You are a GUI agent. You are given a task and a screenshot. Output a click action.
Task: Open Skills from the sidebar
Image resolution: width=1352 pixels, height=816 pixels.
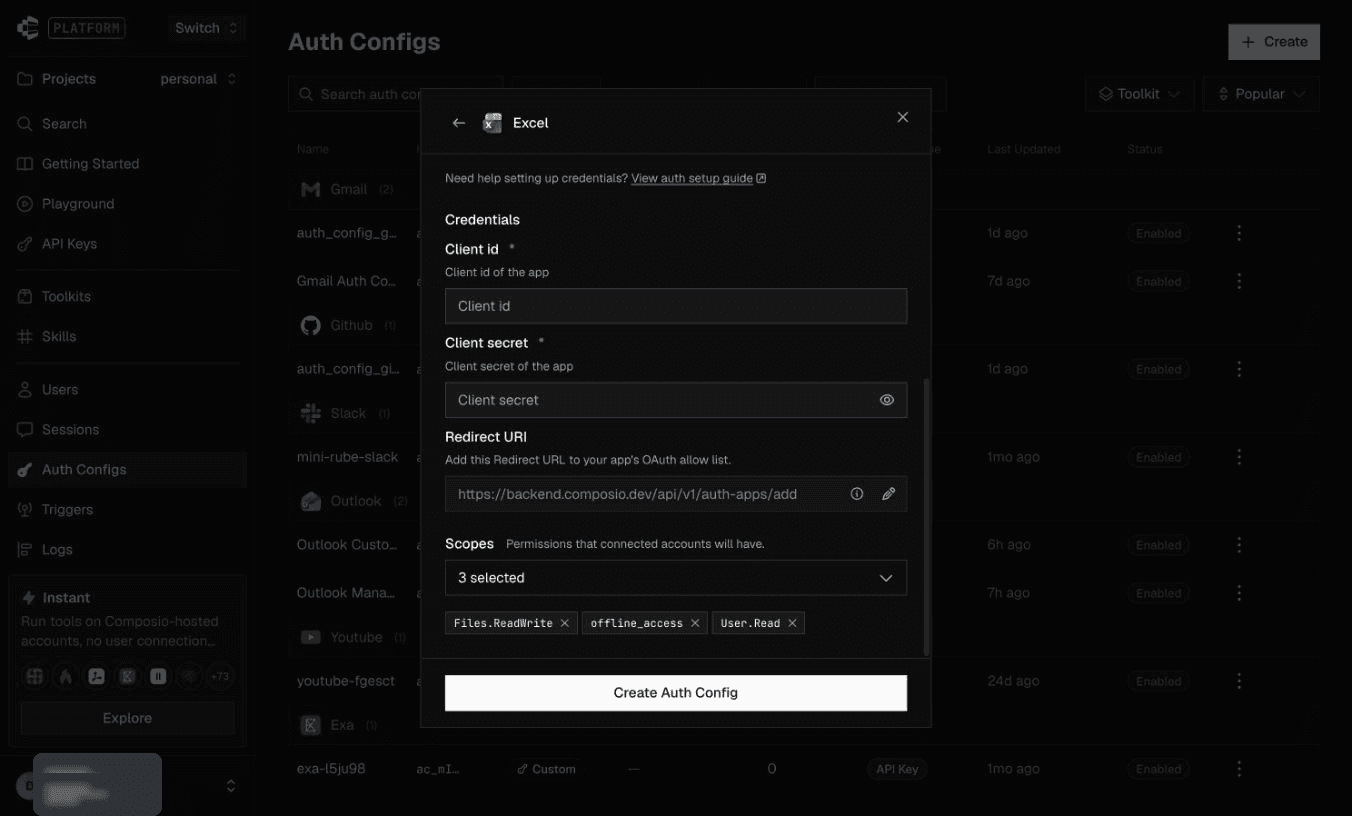[x=127, y=337]
